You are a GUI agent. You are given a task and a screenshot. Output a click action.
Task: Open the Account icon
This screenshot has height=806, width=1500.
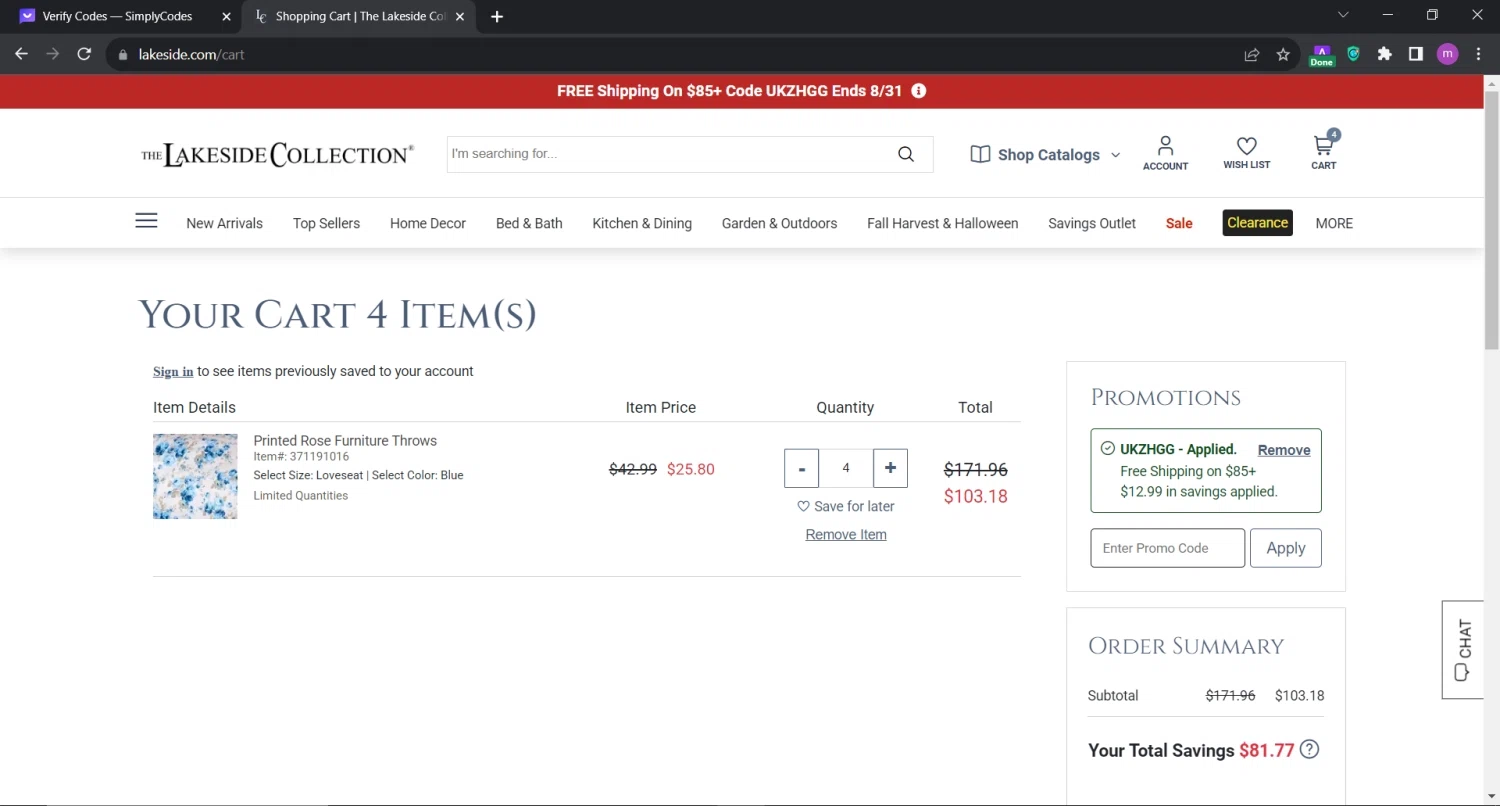click(1165, 153)
